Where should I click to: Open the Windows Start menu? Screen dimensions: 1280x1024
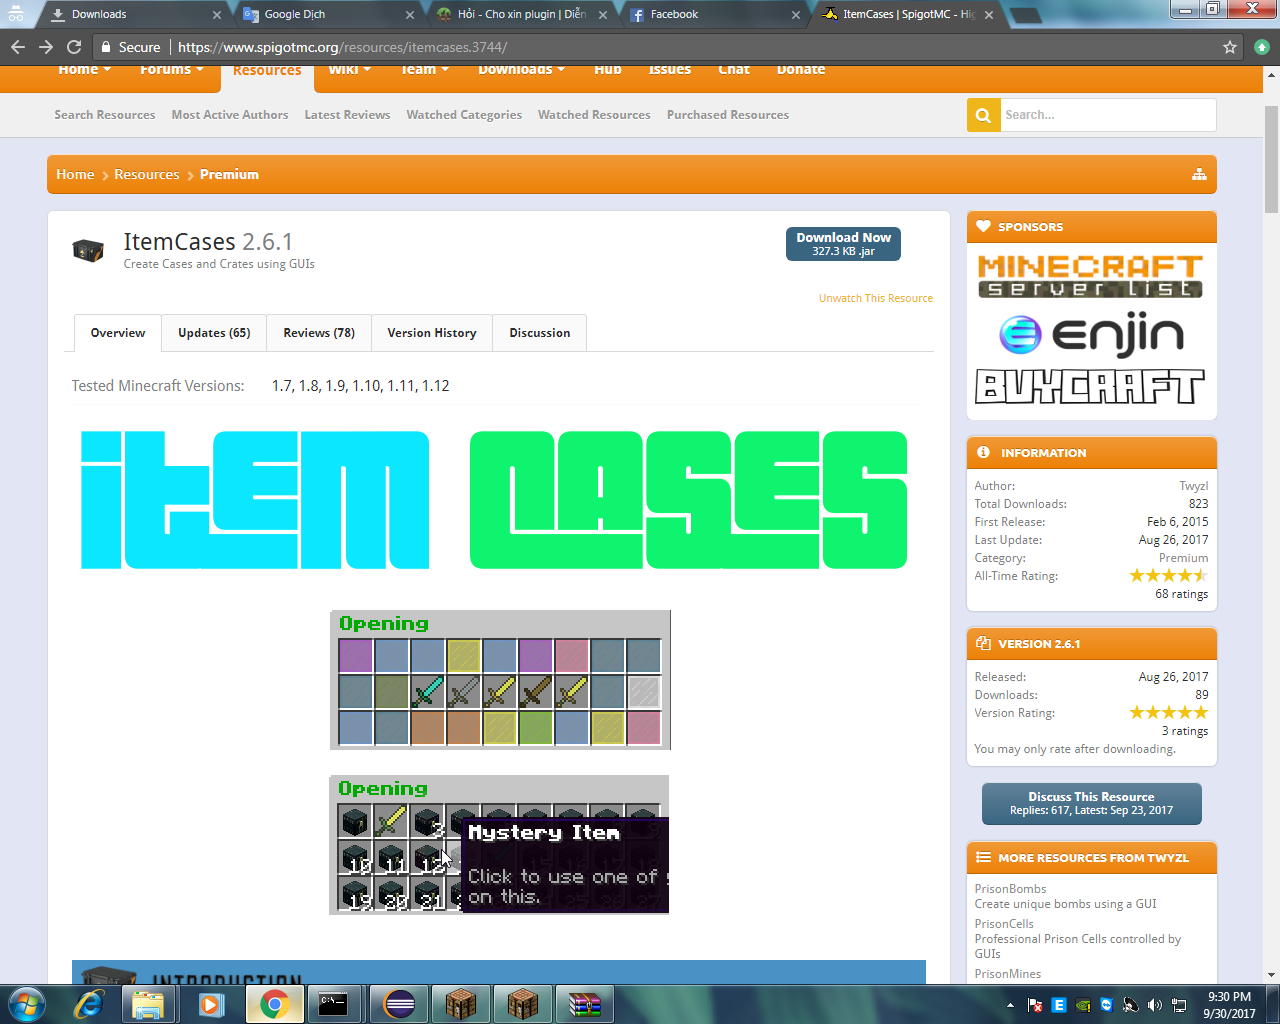pos(26,1003)
